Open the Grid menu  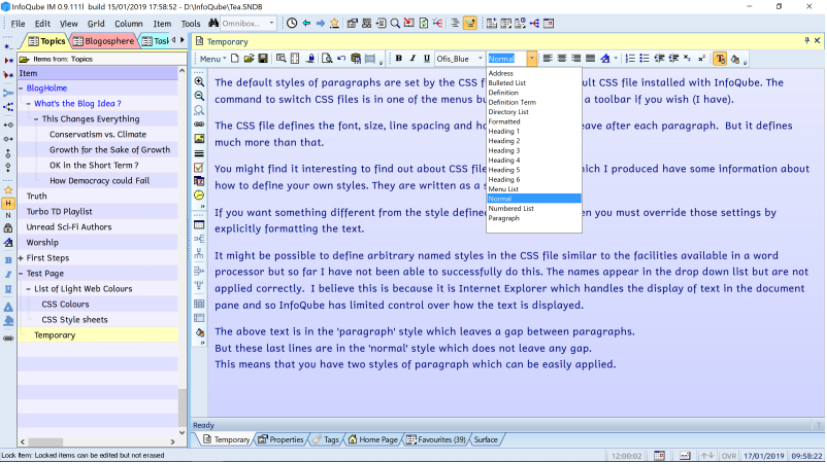click(x=96, y=24)
